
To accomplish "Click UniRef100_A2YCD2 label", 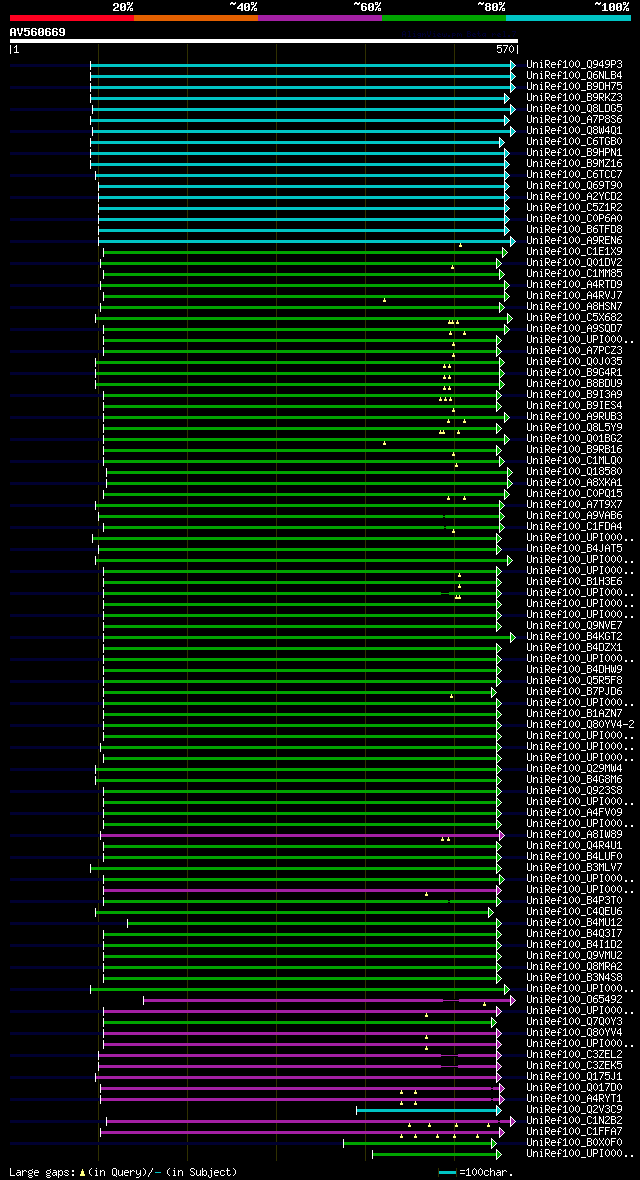I will tap(574, 196).
